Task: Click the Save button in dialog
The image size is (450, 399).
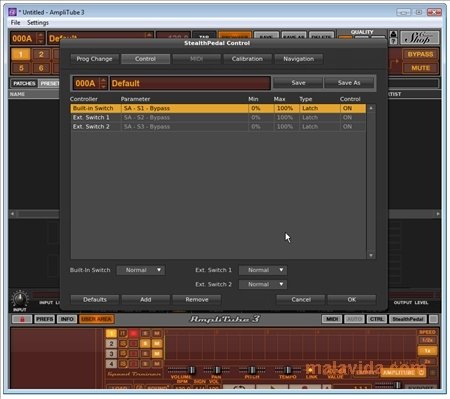Action: (298, 83)
